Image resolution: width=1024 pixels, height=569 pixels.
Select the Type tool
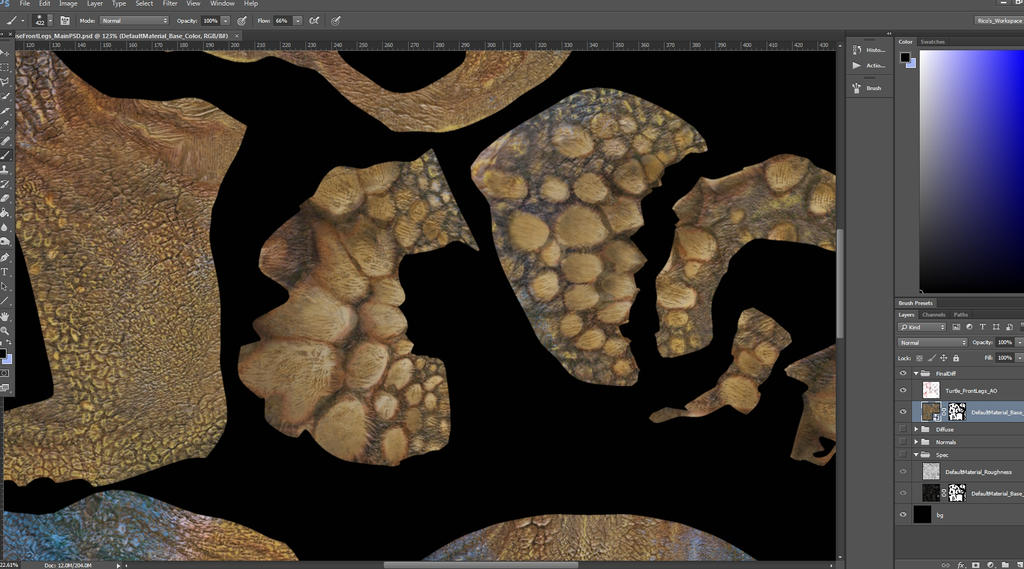5,272
